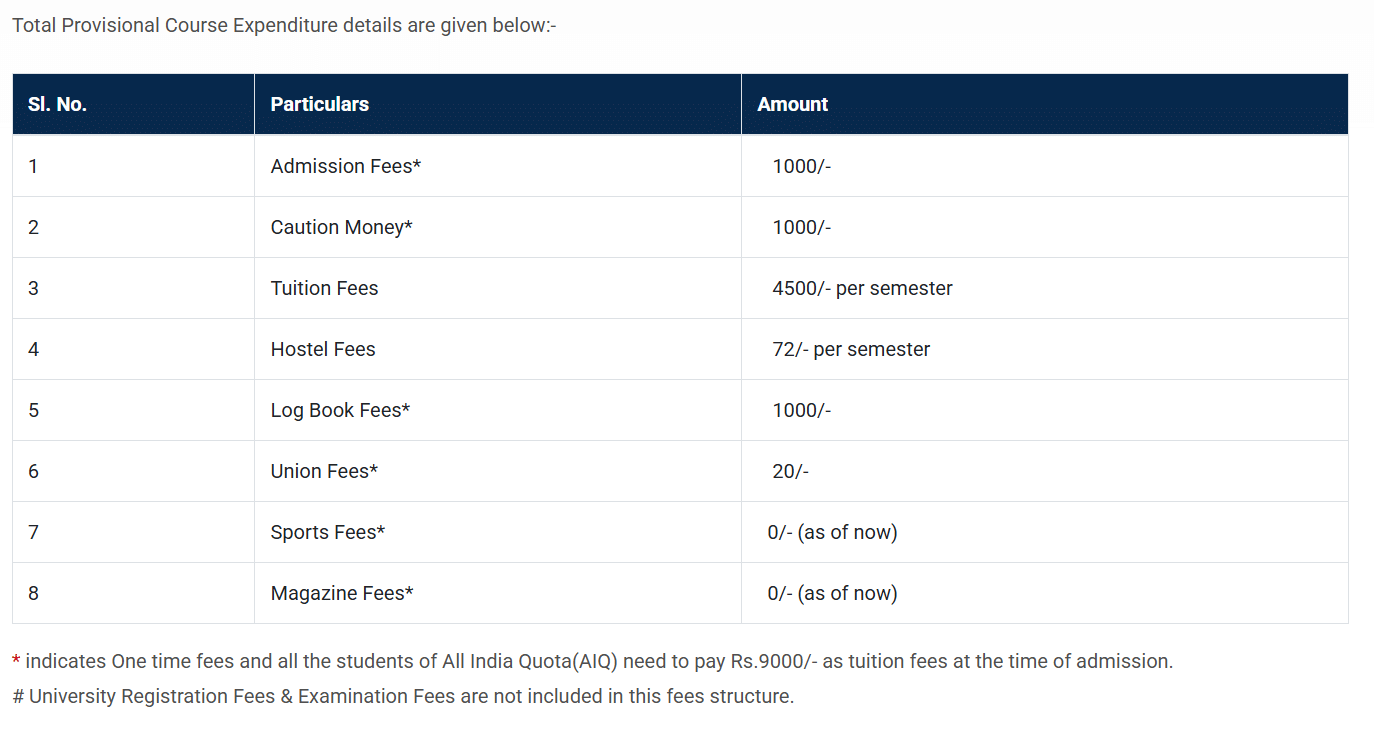
Task: Select the Log Book Fees* cell
Action: [x=340, y=410]
